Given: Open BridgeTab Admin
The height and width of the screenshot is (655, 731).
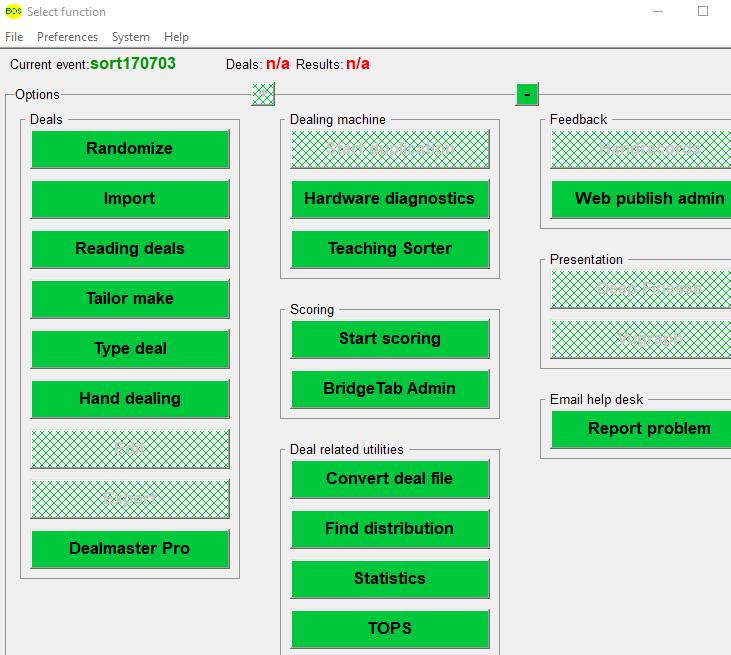Looking at the screenshot, I should 390,389.
